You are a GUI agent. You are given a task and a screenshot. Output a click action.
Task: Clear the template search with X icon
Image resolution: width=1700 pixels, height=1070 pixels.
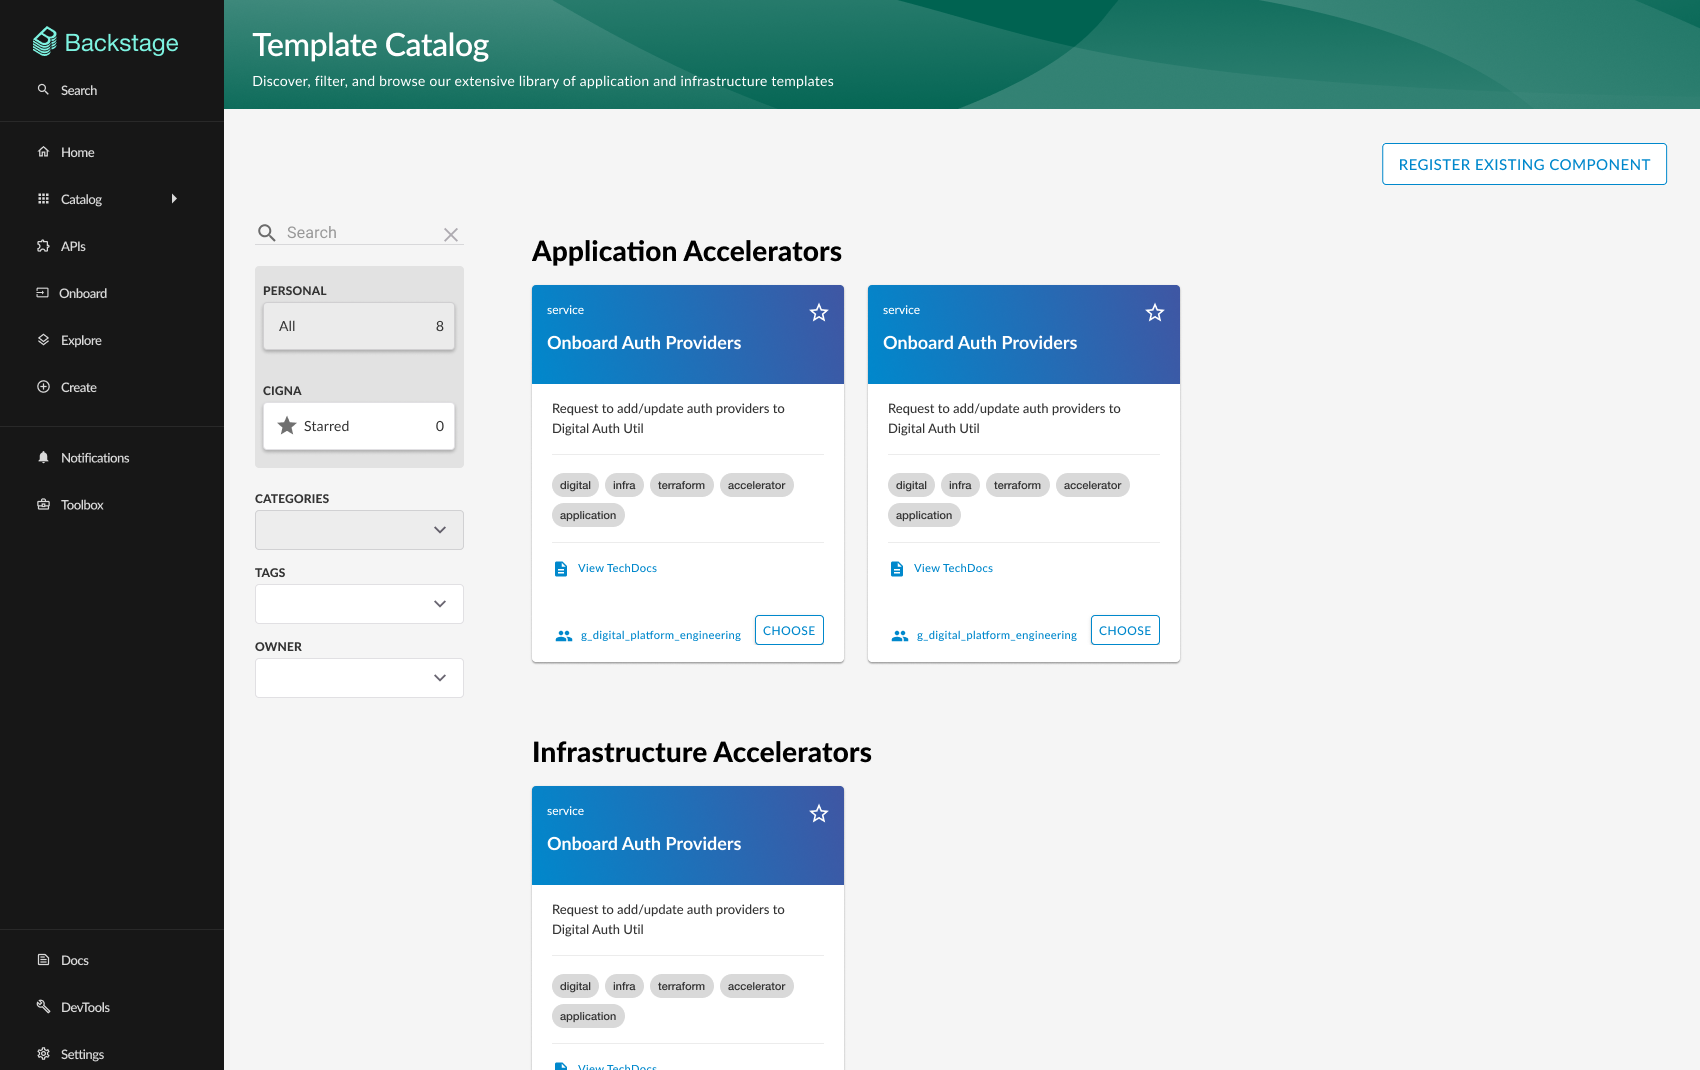pos(451,234)
